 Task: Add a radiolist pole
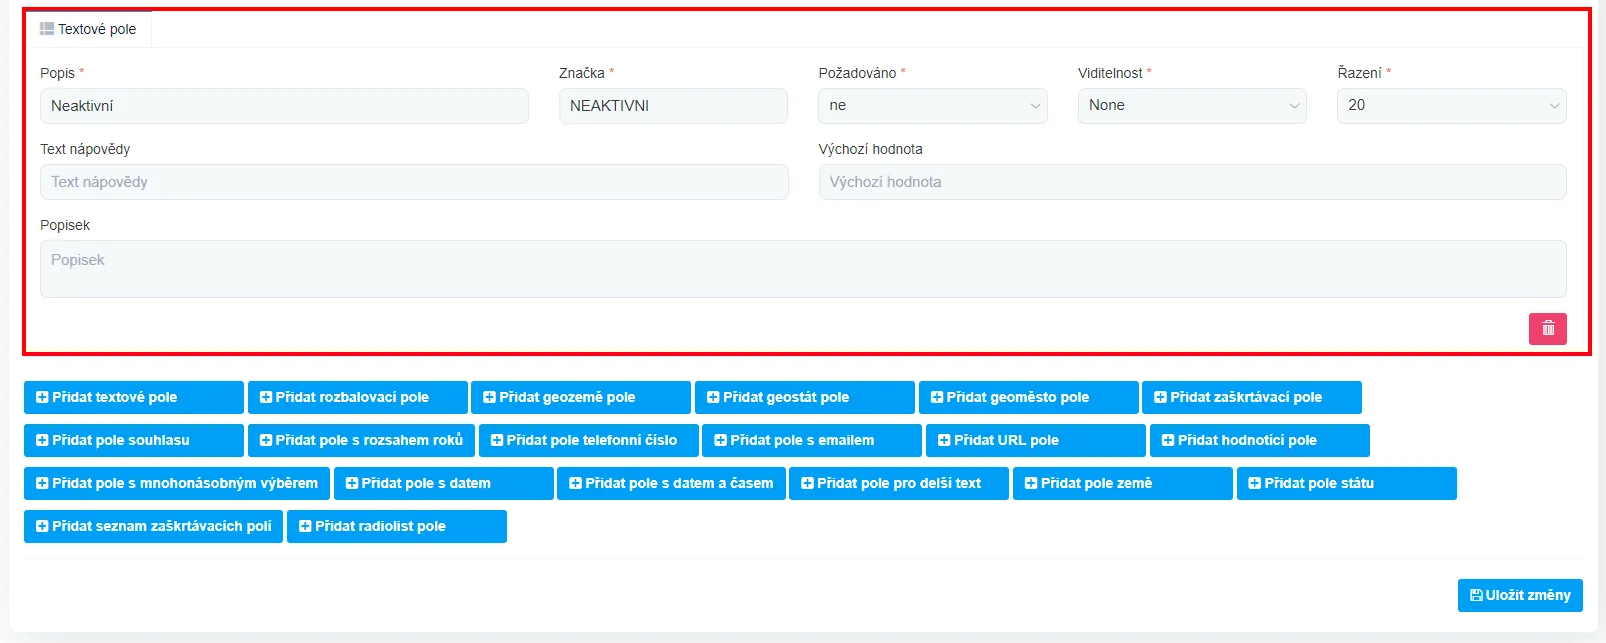(x=396, y=526)
